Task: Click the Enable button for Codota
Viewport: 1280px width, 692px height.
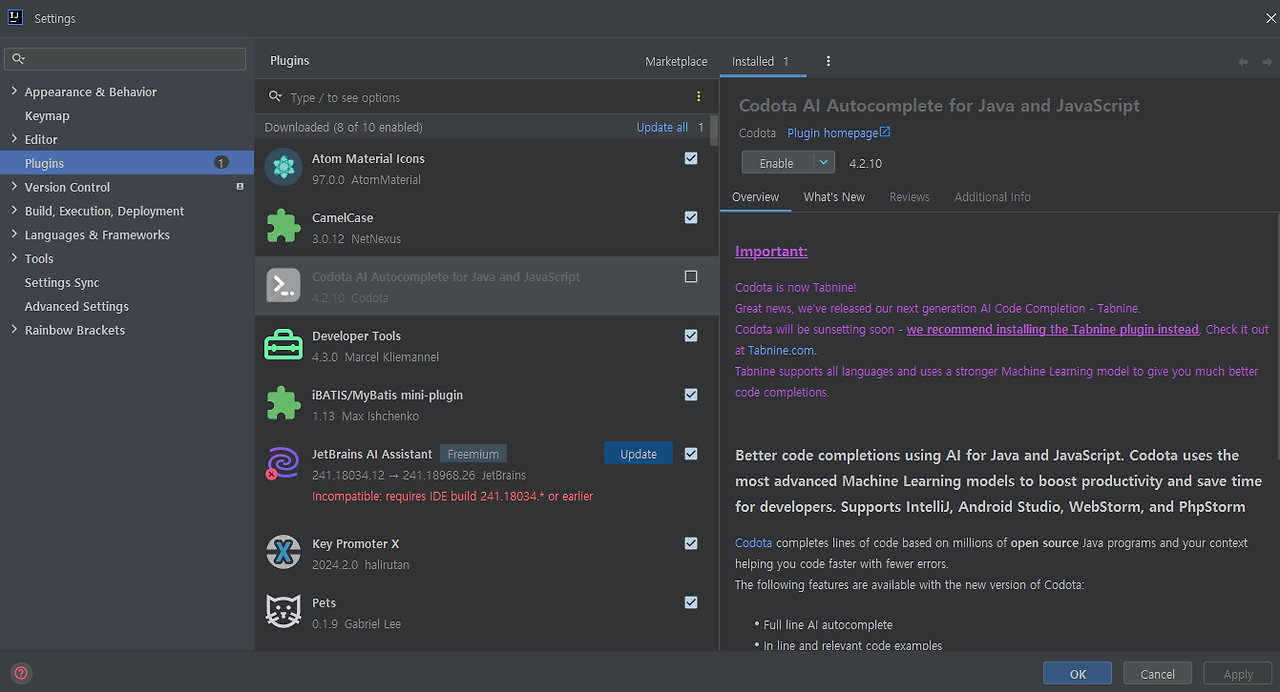Action: [777, 162]
